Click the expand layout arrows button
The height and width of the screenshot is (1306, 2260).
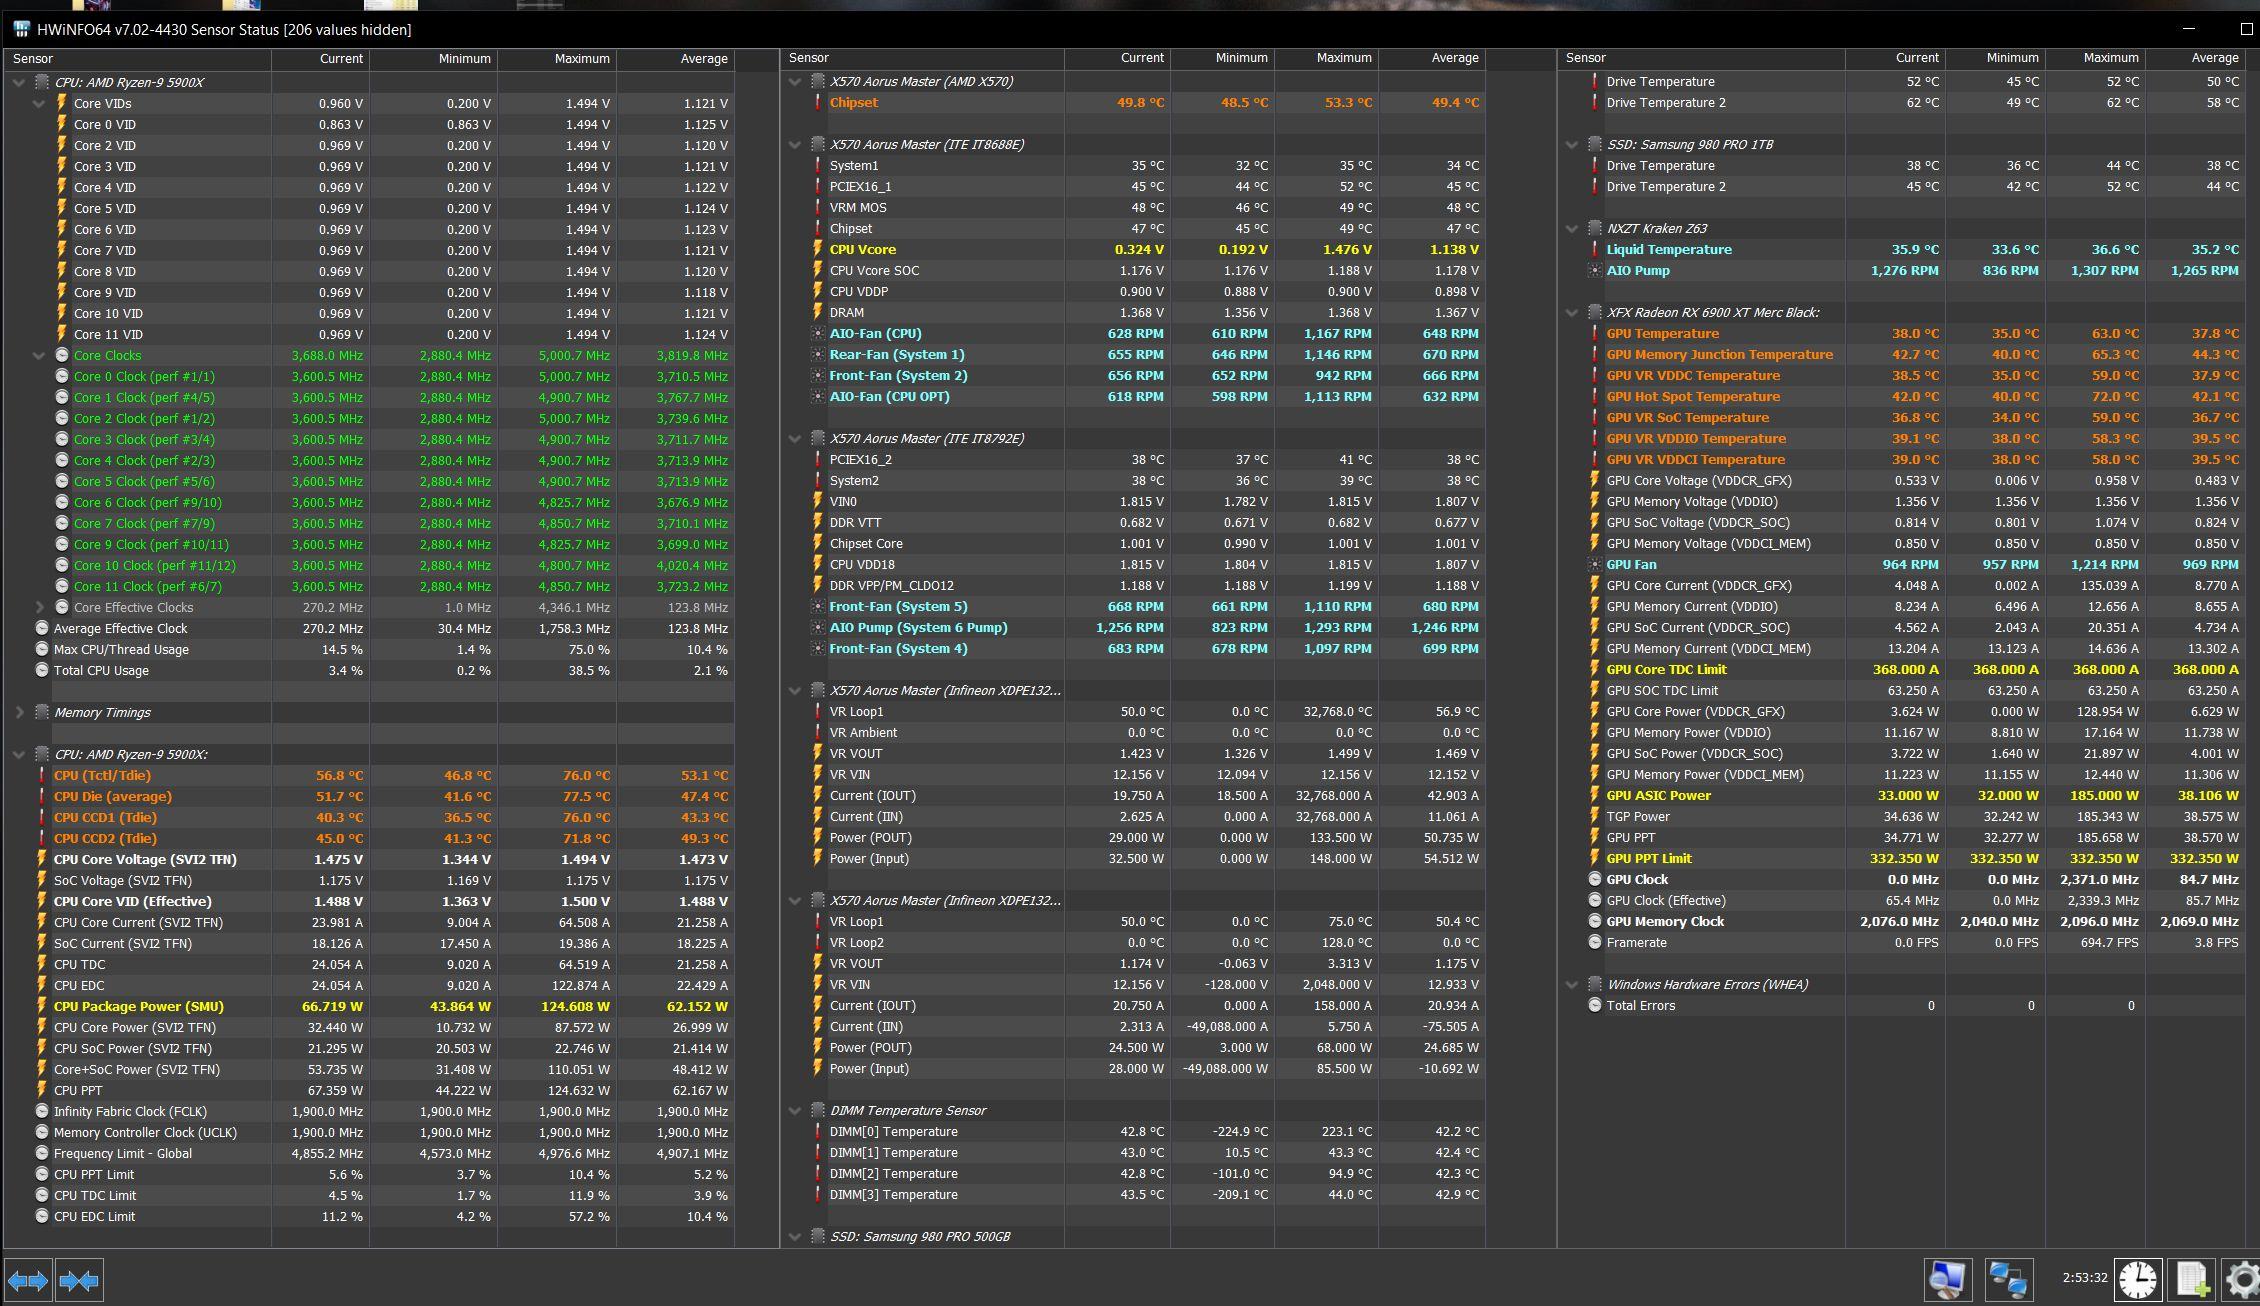pos(27,1280)
